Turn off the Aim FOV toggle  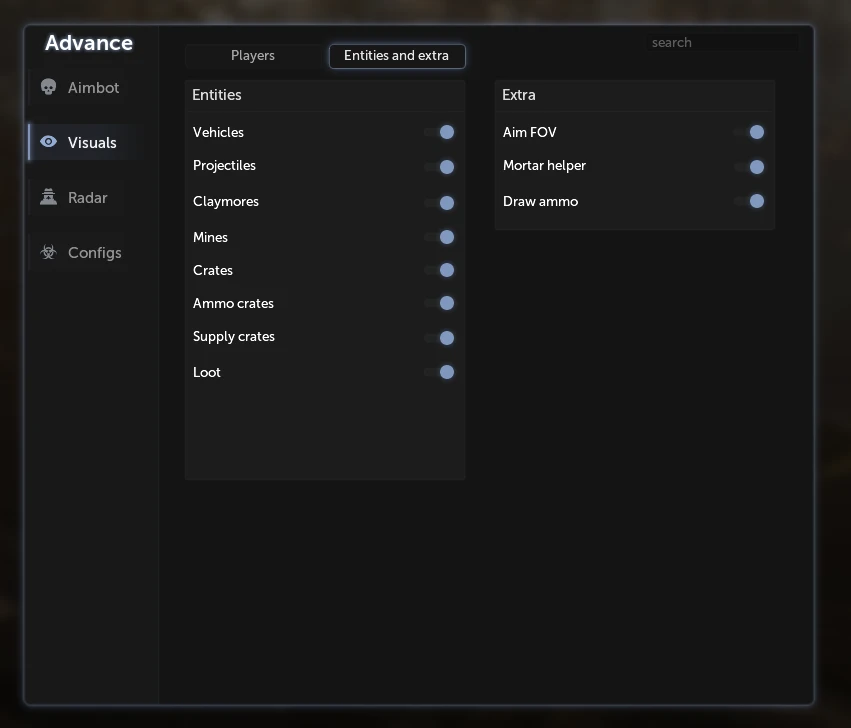coord(750,132)
